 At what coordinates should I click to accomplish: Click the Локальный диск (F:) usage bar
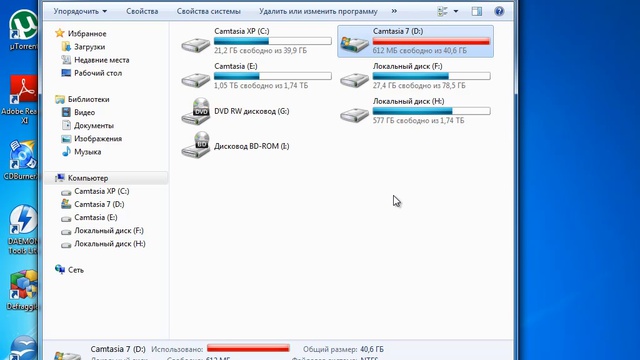431,76
